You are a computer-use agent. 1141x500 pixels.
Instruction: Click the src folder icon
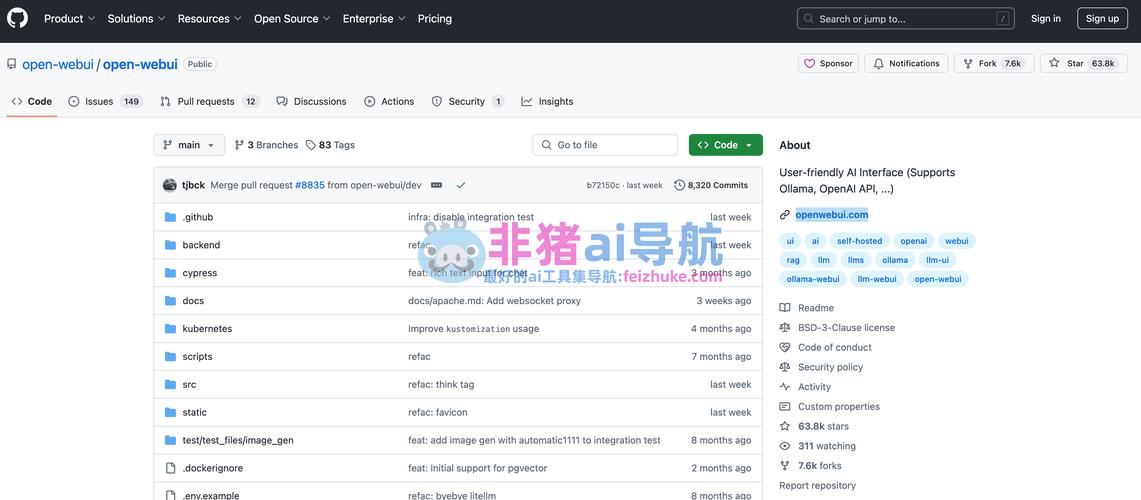[x=170, y=384]
